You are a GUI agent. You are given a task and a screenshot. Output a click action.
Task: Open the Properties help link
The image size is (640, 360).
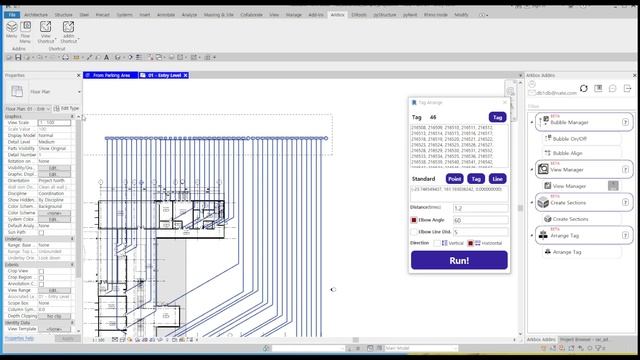[x=19, y=338]
